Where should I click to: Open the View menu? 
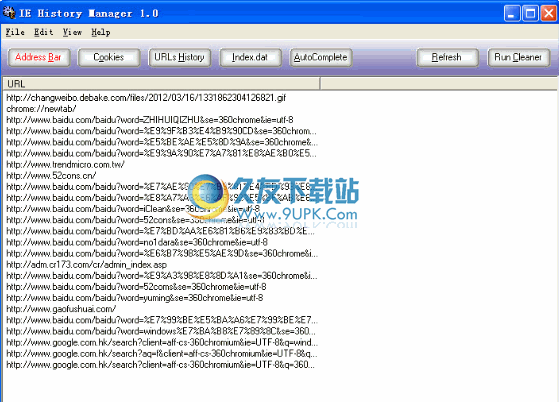tap(72, 32)
